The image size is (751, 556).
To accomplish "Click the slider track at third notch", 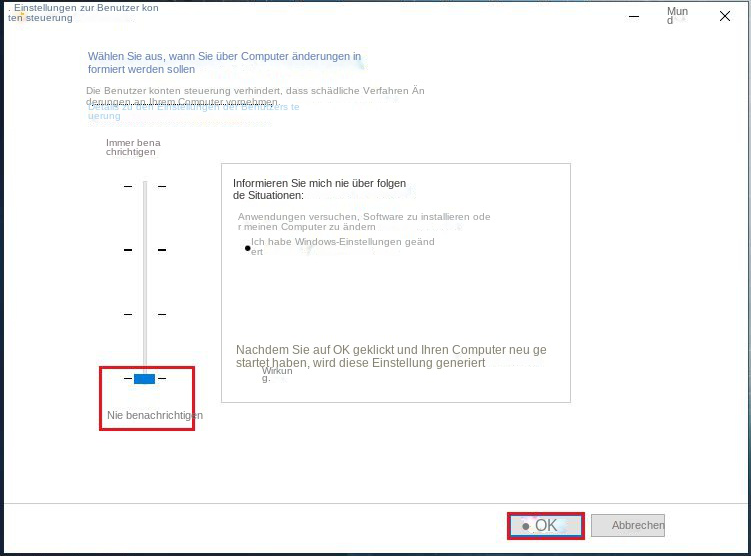I will coord(145,314).
